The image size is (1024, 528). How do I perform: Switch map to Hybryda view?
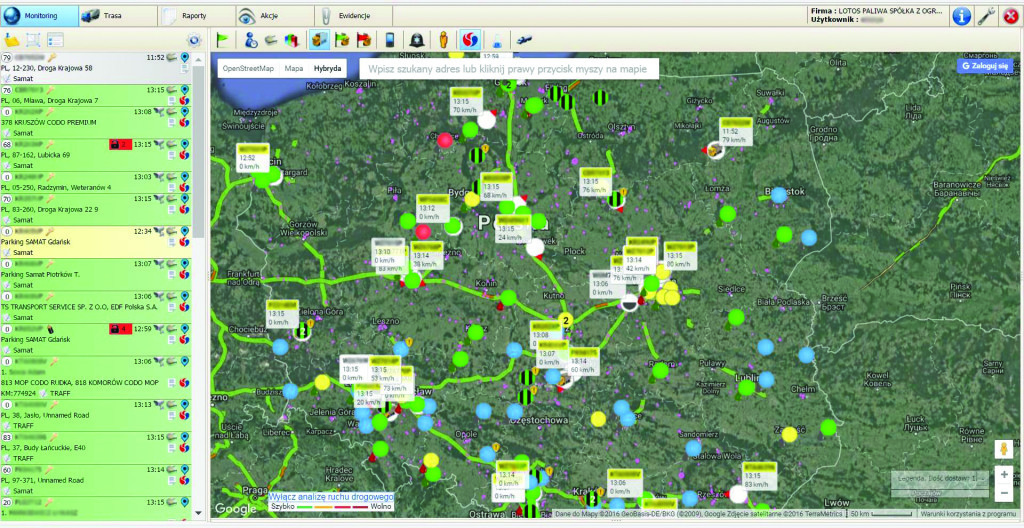(328, 68)
